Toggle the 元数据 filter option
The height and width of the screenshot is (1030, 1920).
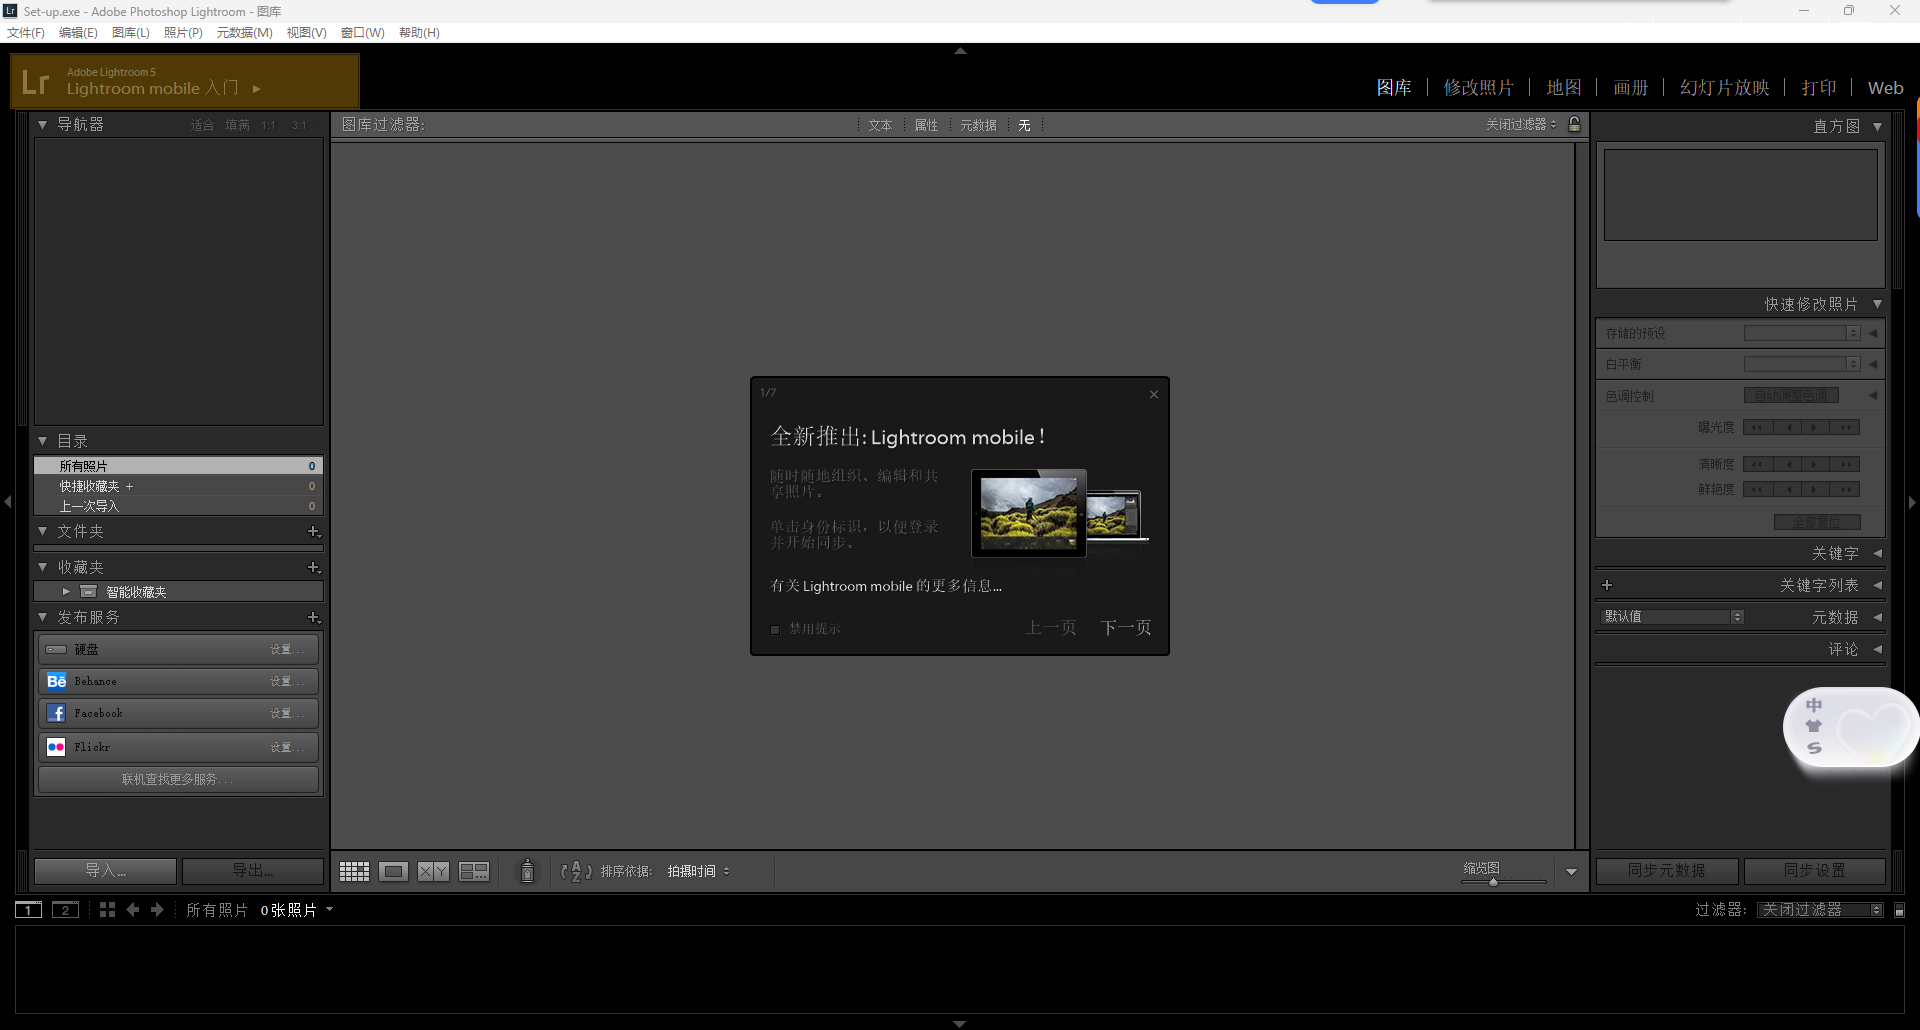pyautogui.click(x=978, y=124)
